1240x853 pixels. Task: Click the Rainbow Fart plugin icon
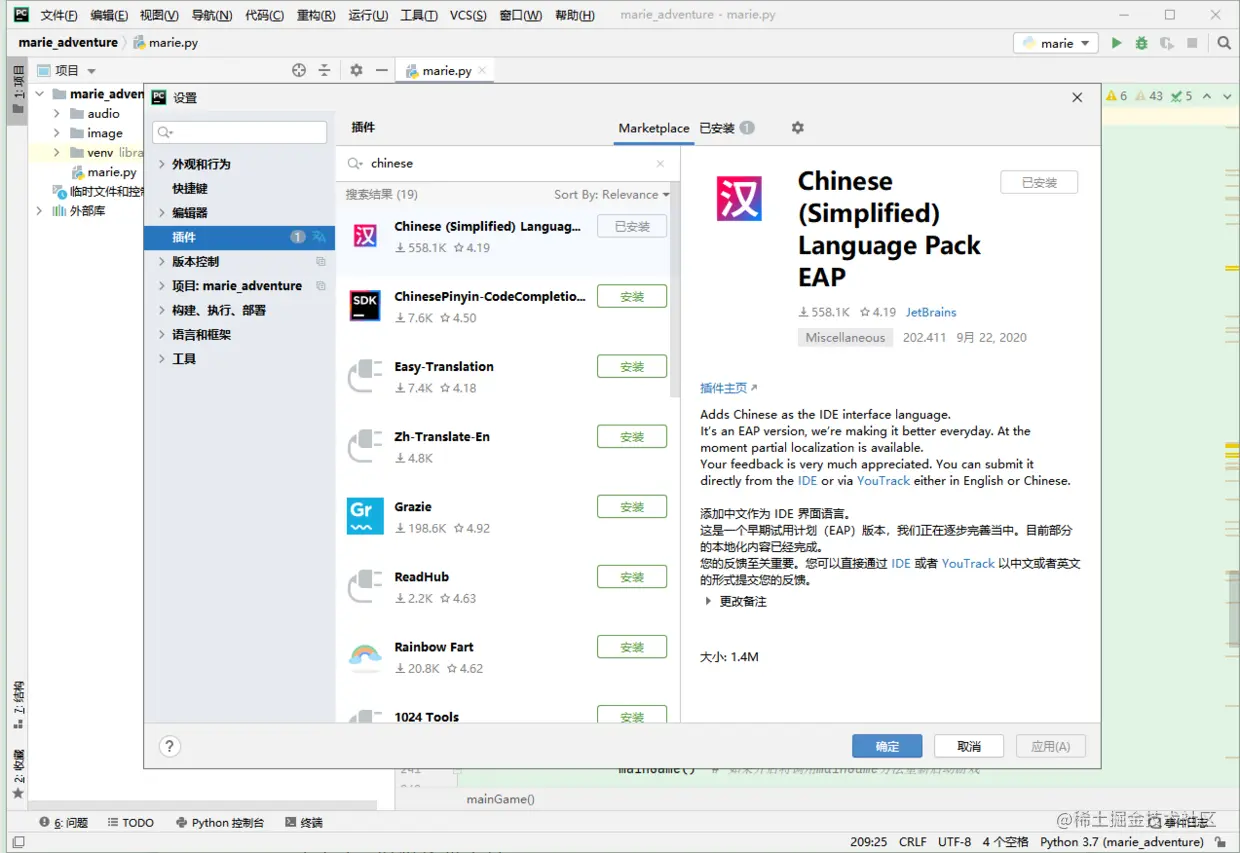coord(365,656)
